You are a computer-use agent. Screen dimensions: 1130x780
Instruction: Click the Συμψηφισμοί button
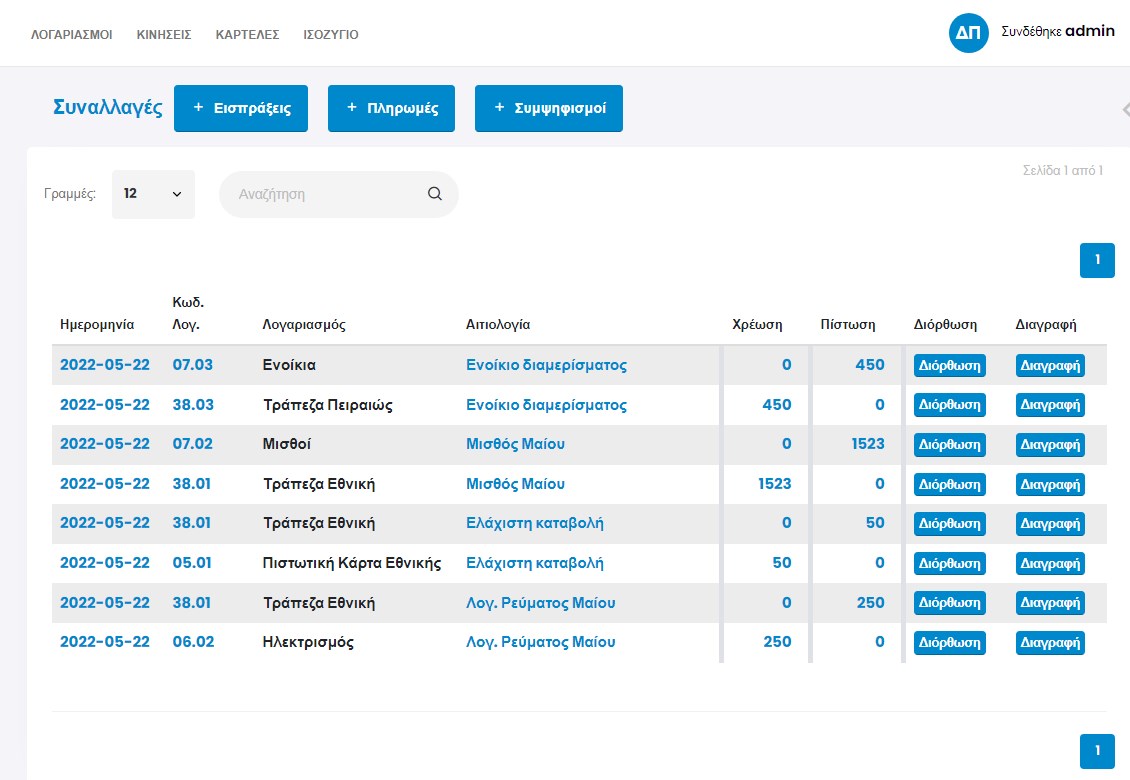[548, 108]
